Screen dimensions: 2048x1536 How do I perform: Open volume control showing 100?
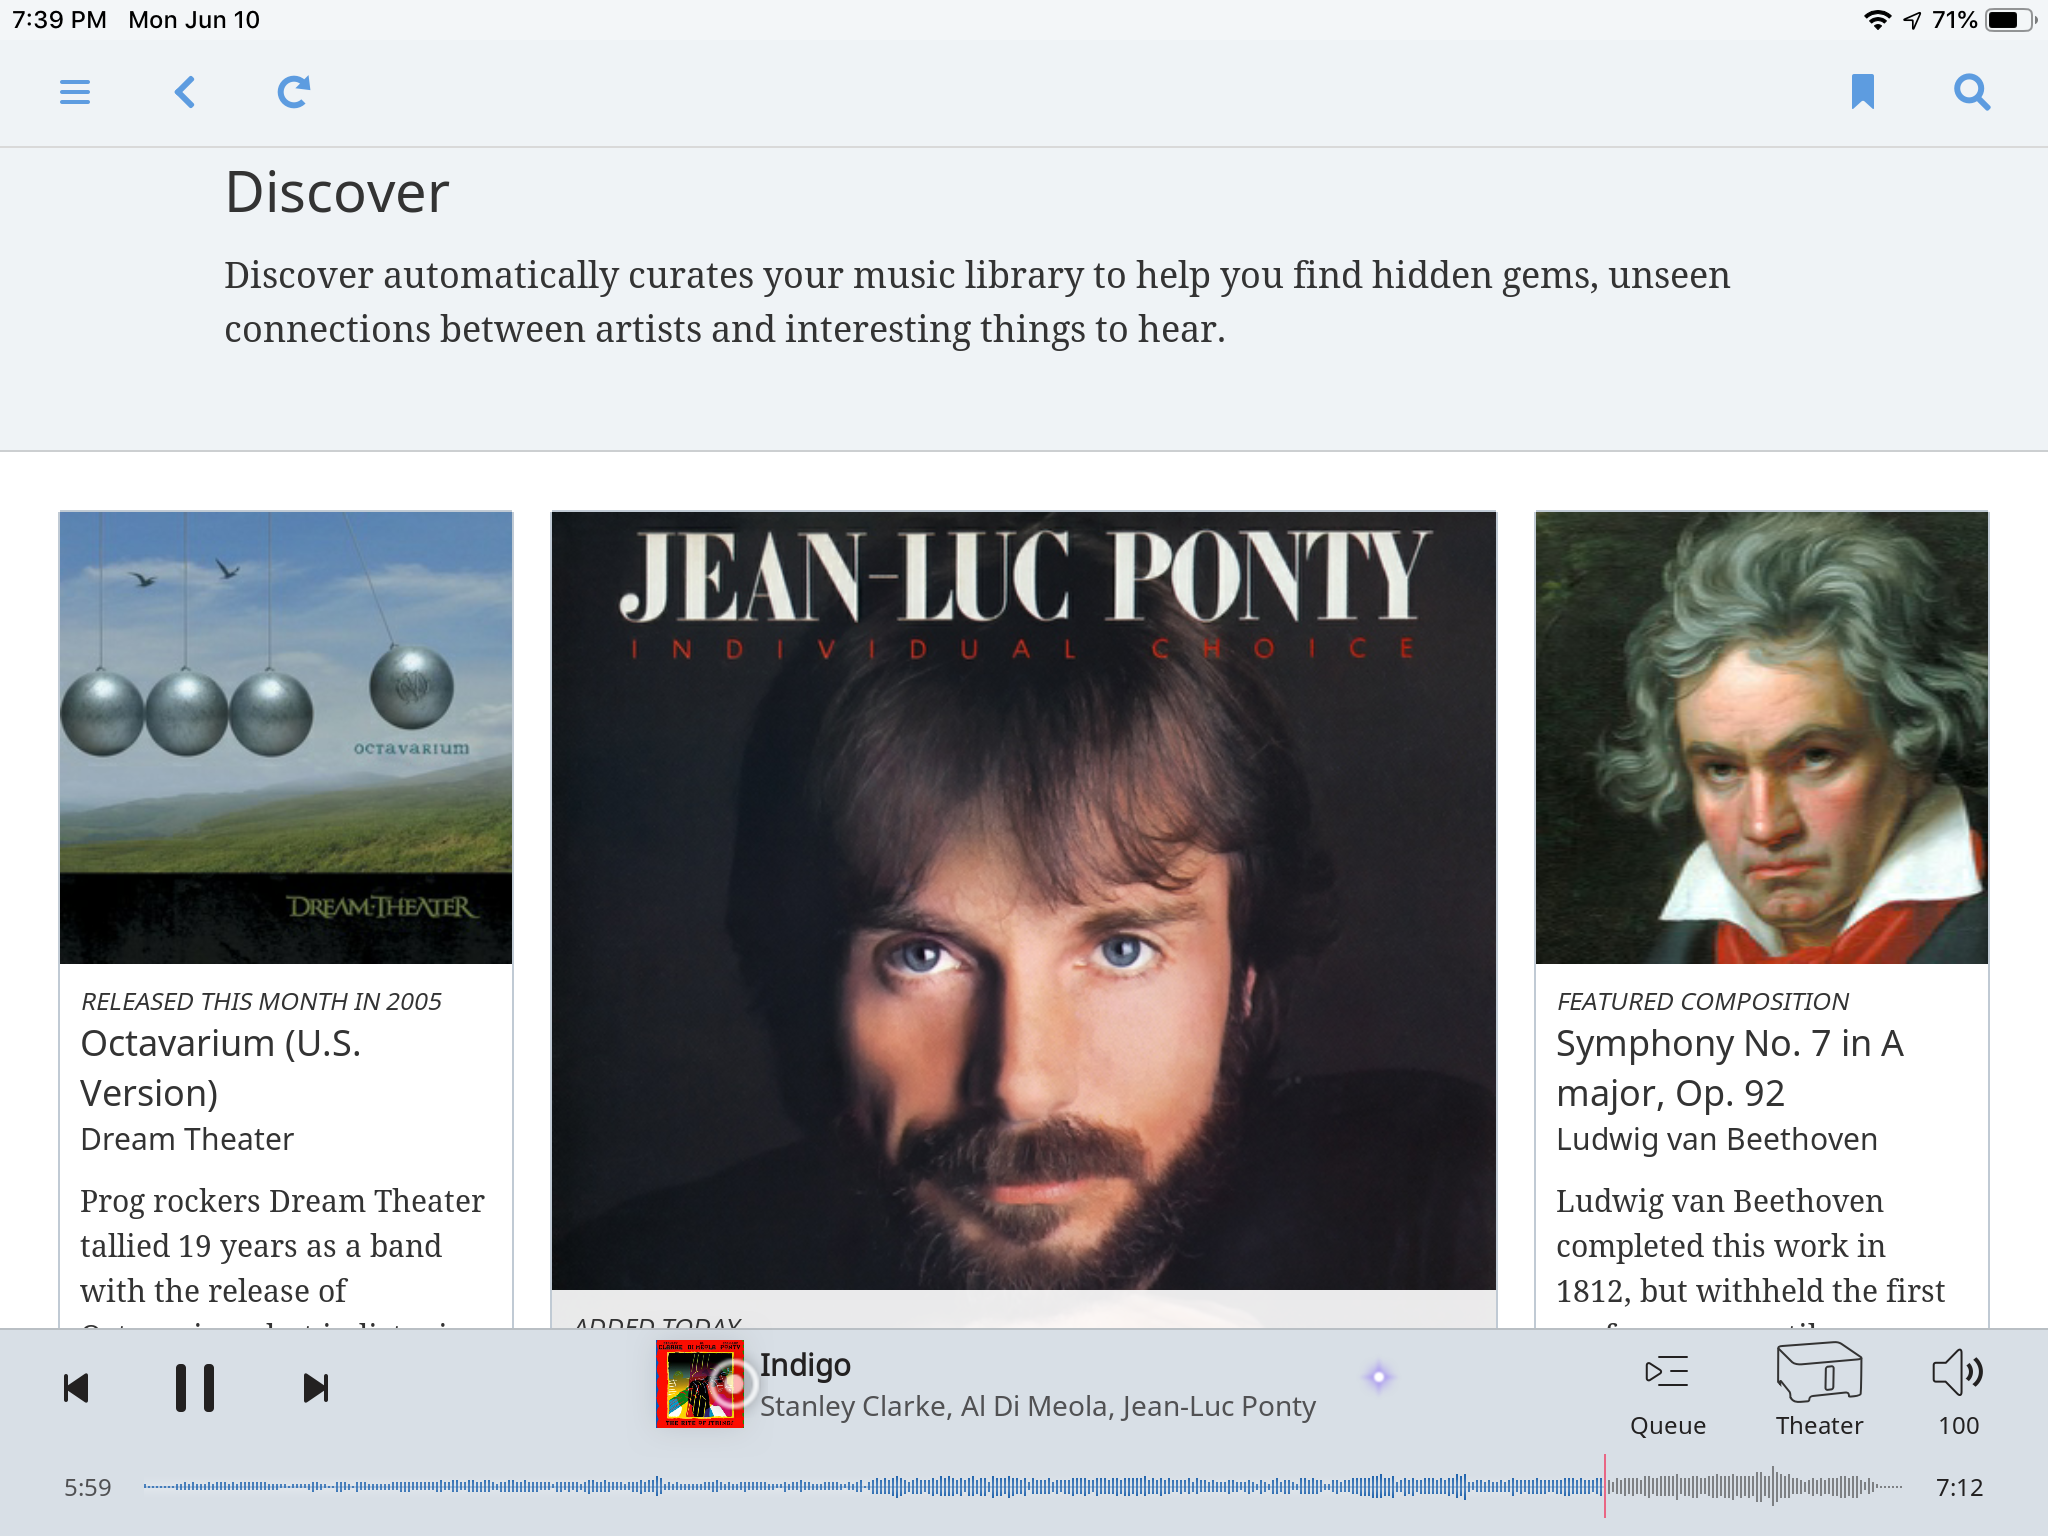click(x=1958, y=1390)
